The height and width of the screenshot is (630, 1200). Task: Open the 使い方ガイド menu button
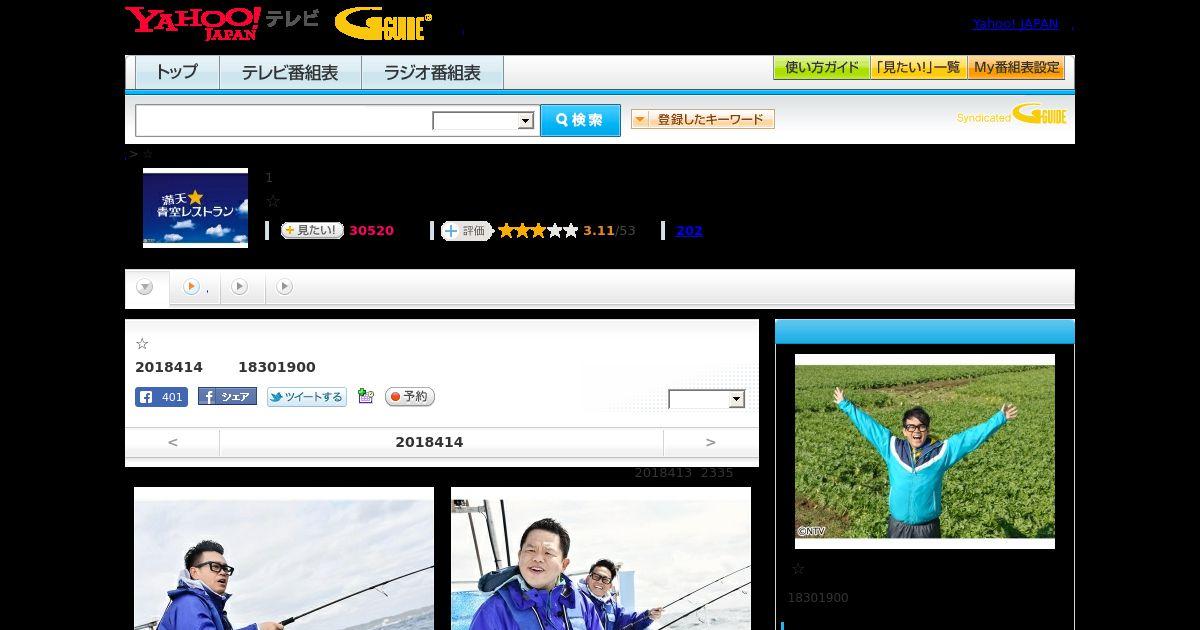click(x=821, y=68)
